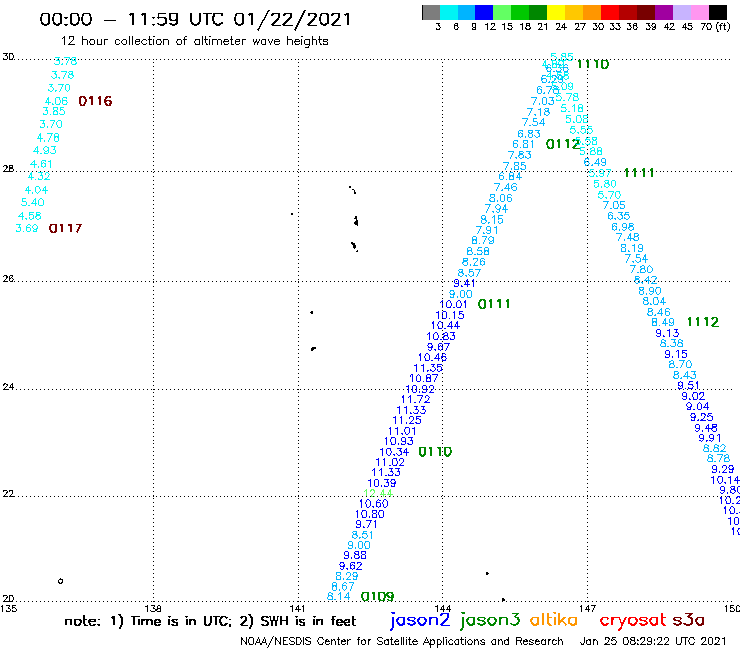This screenshot has height=650, width=740.
Task: Click the wave height value '8.79'
Action: coord(483,240)
